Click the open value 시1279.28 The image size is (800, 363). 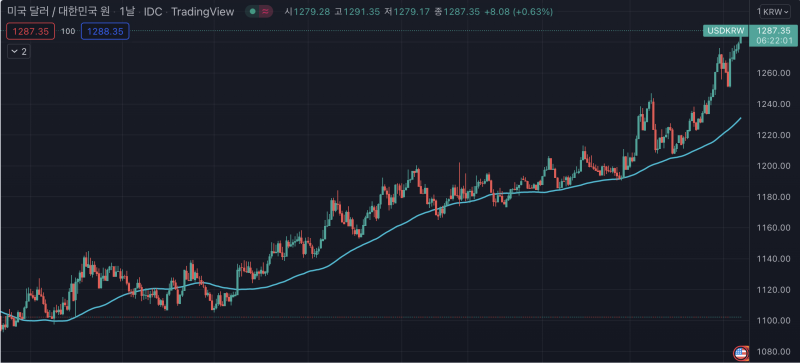(307, 11)
